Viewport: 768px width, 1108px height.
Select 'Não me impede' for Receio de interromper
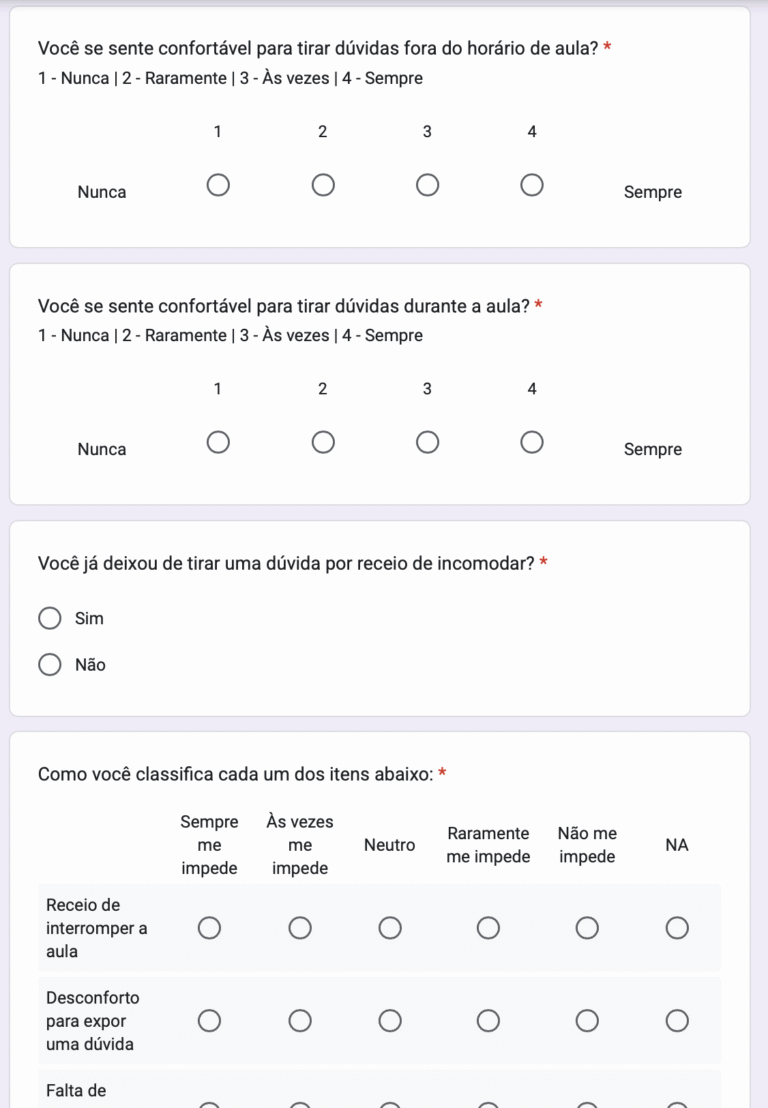tap(587, 929)
